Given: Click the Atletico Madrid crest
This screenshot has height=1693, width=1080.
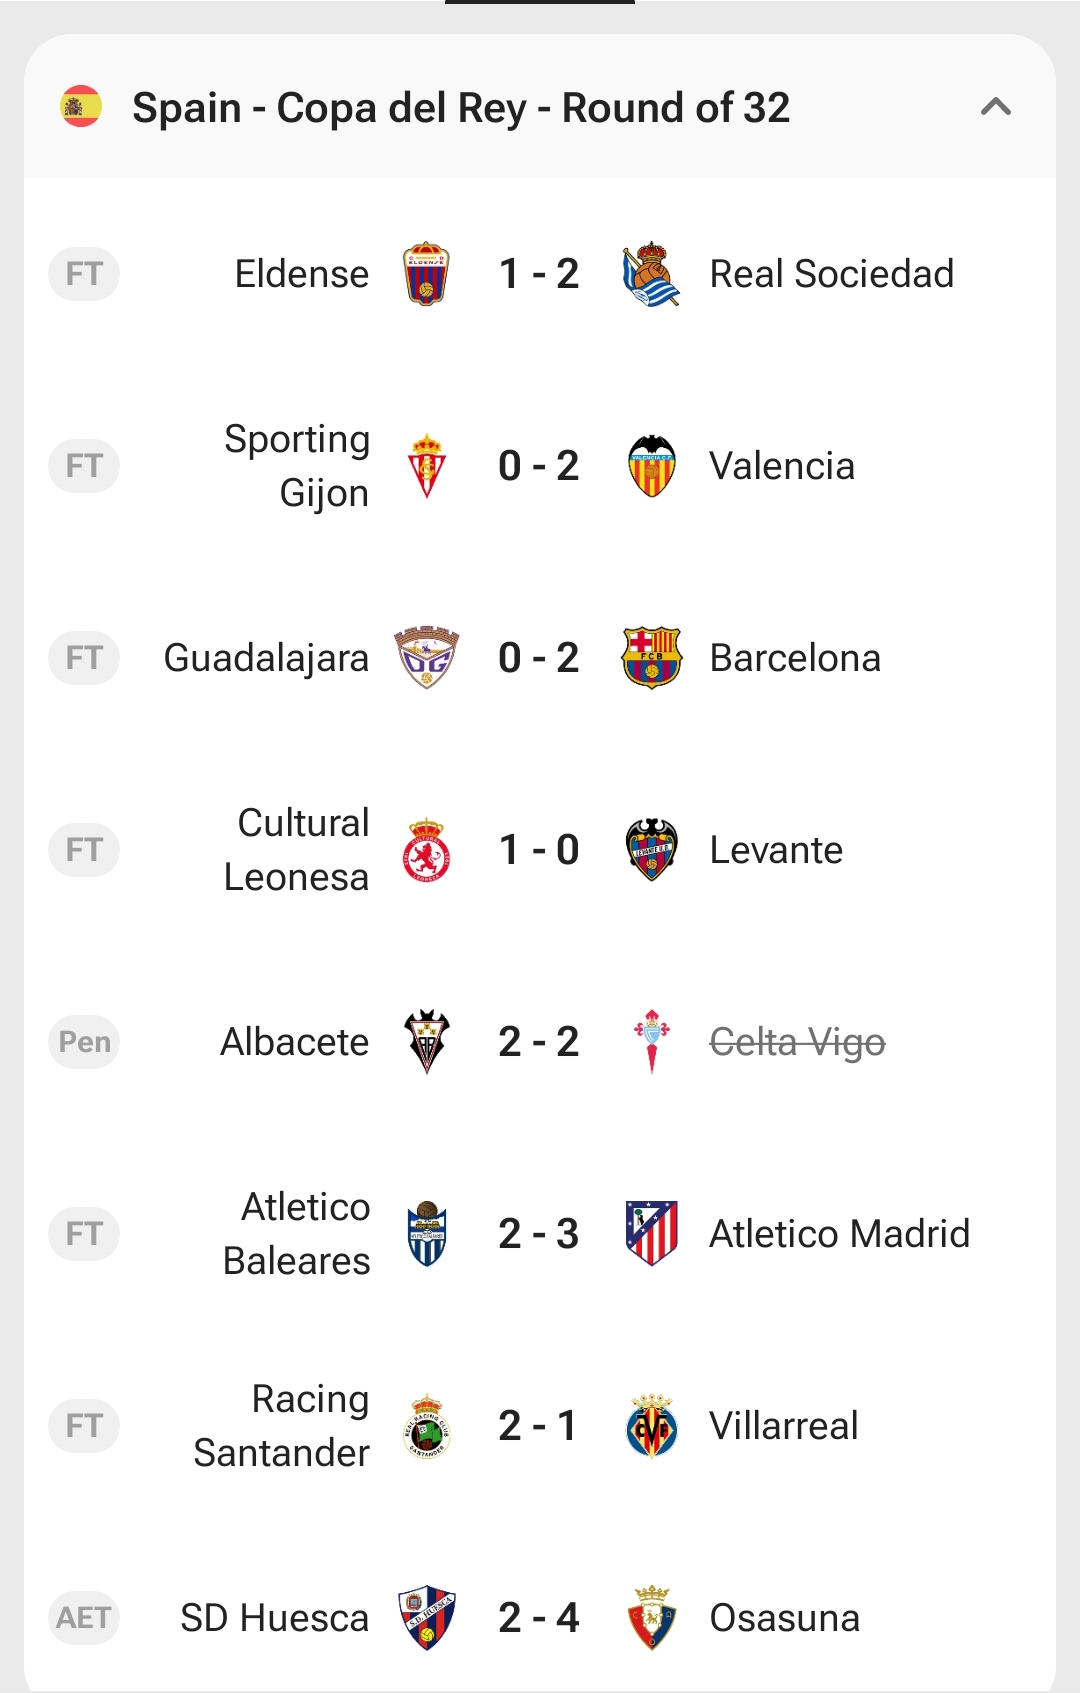Looking at the screenshot, I should pos(651,1234).
